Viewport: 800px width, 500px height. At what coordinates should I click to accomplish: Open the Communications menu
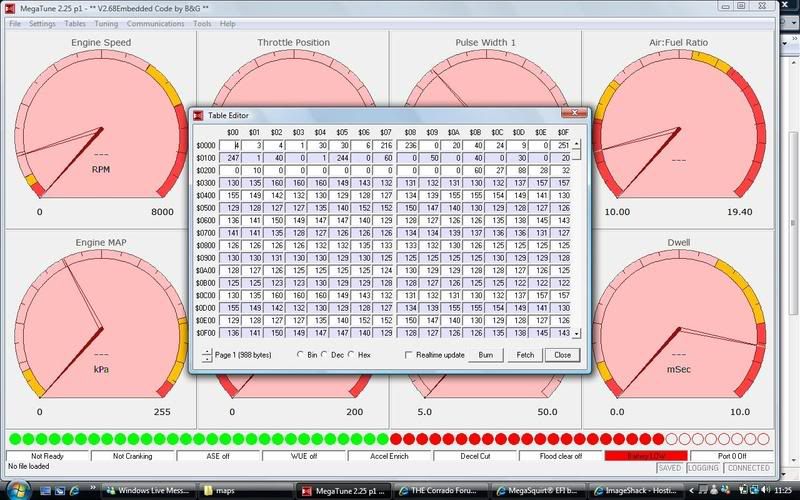click(x=155, y=23)
